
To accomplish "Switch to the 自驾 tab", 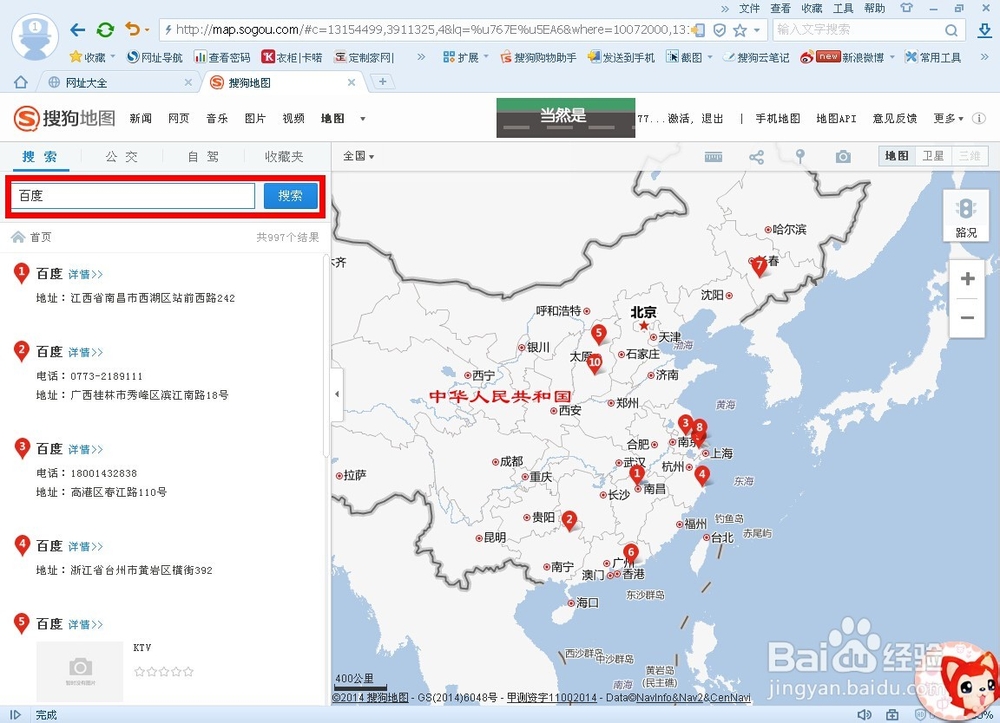I will 203,157.
